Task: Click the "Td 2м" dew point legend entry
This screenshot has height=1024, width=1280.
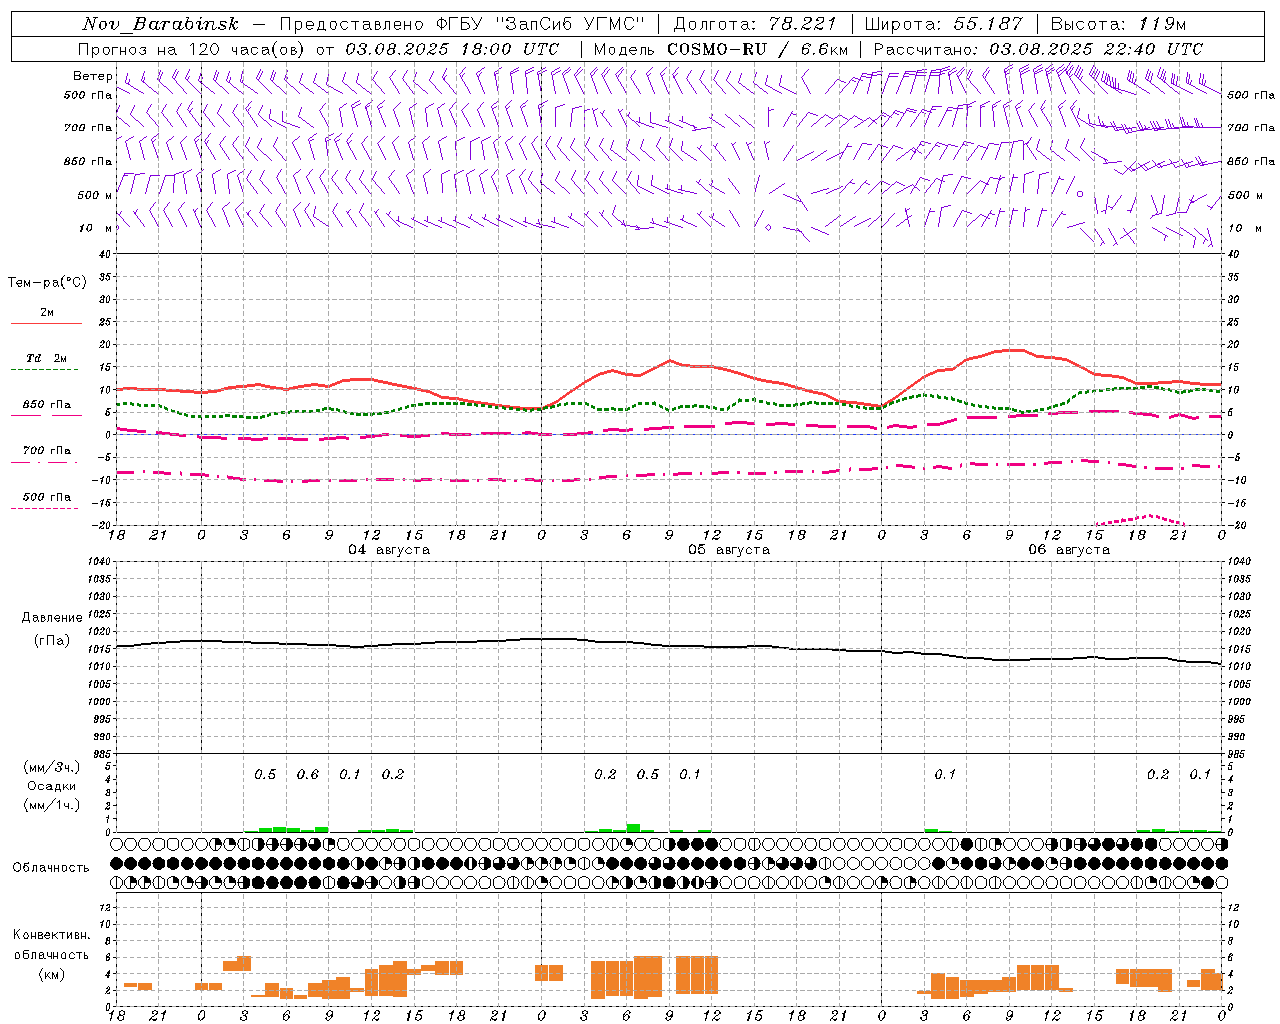Action: tap(47, 358)
